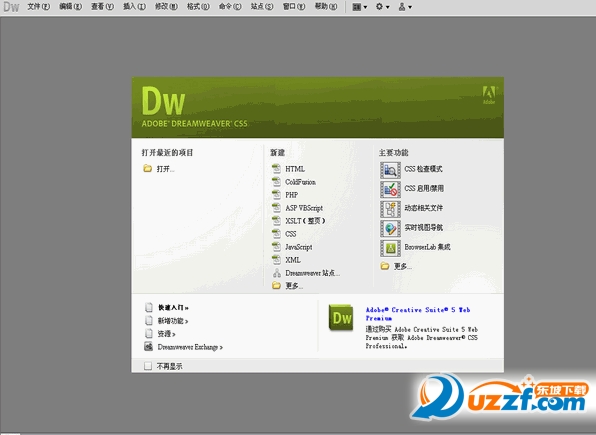The width and height of the screenshot is (596, 435).
Task: Open the 快速入门 » link
Action: click(173, 308)
